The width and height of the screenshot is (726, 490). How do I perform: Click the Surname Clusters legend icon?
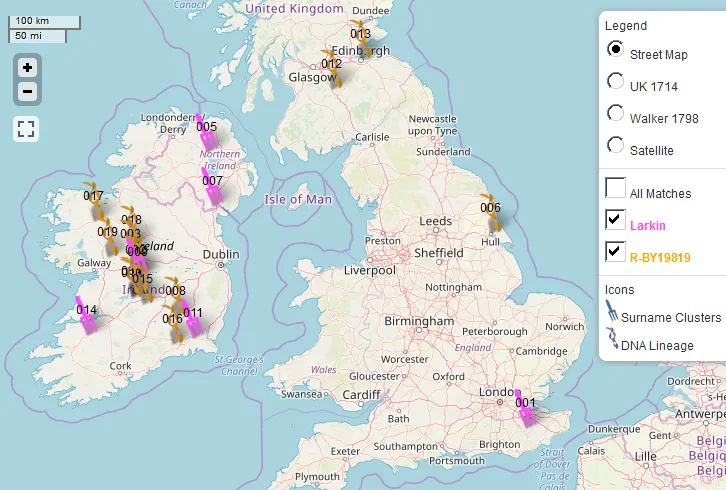[x=611, y=314]
